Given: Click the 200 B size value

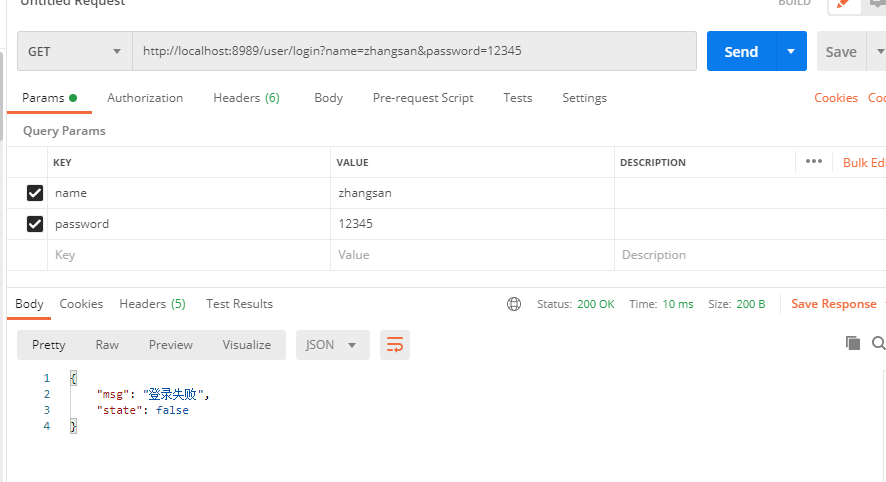Looking at the screenshot, I should 751,304.
